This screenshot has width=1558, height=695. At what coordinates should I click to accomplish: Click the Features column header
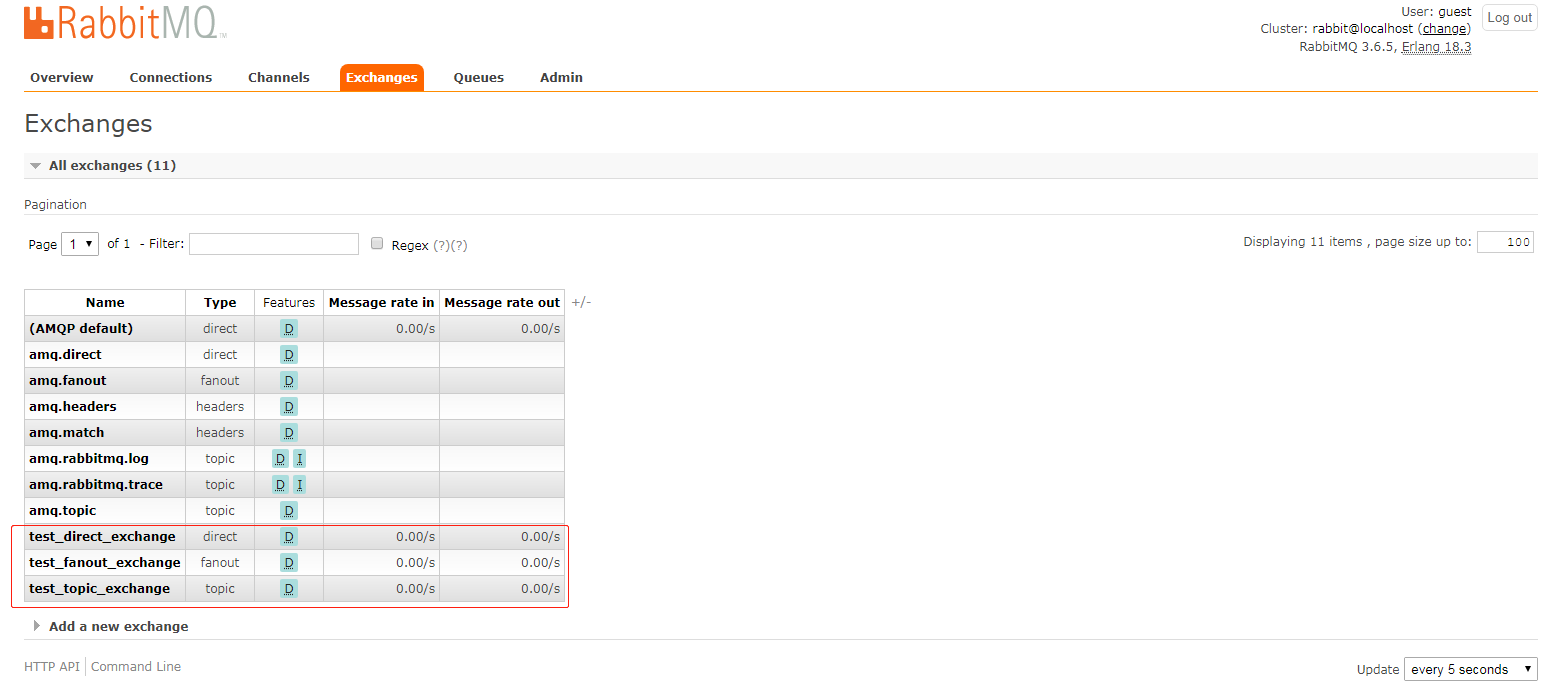tap(289, 303)
